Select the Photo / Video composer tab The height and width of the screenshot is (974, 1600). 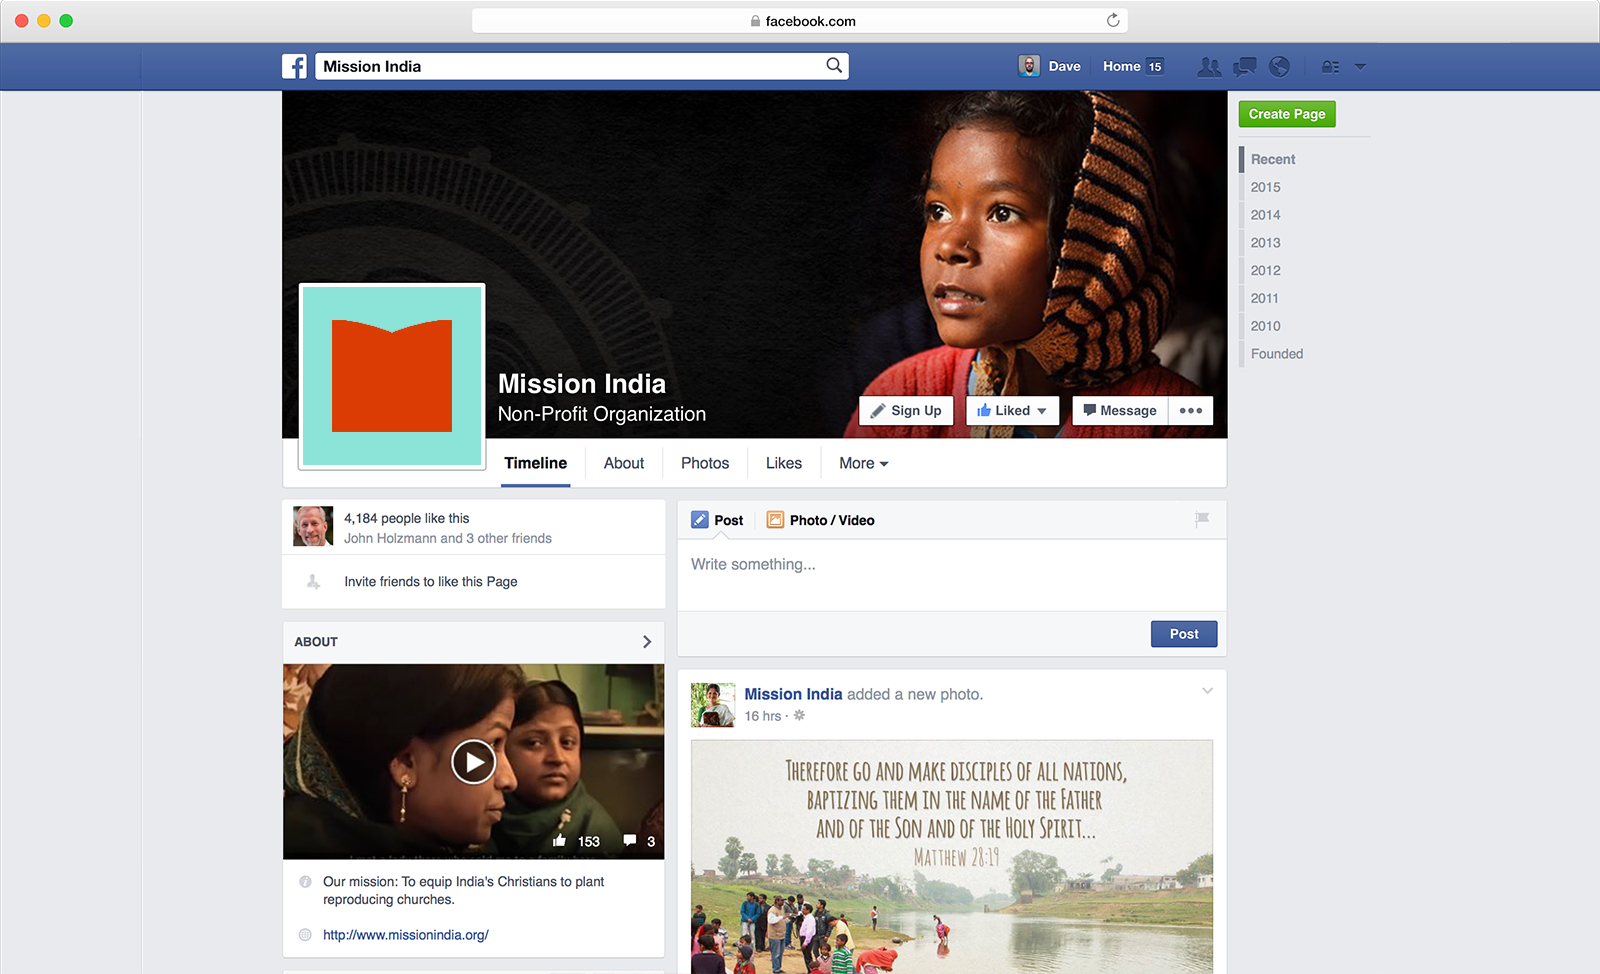point(820,520)
